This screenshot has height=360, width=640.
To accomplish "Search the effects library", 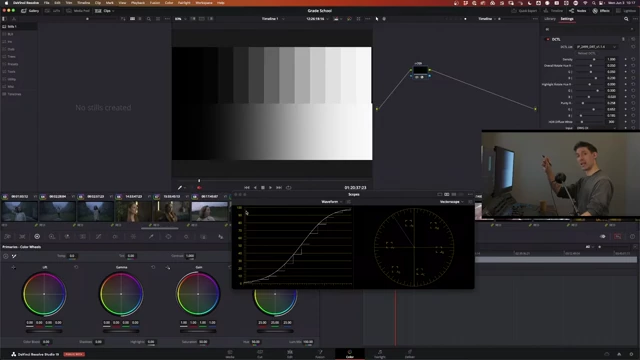I will tap(626, 19).
